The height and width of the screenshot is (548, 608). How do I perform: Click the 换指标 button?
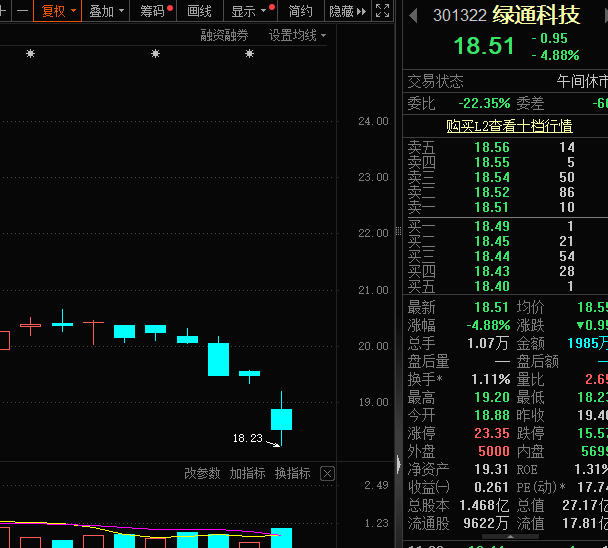coord(292,473)
